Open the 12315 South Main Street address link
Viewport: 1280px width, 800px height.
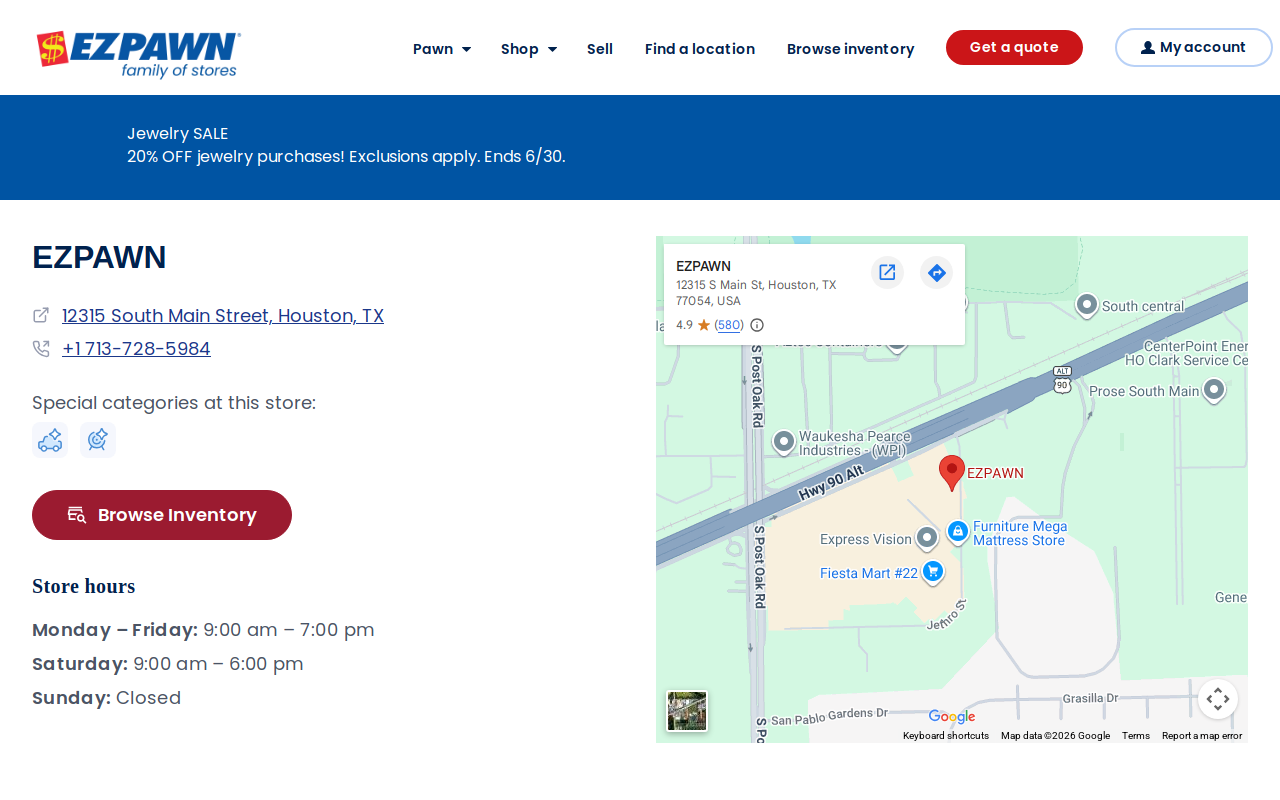coord(223,316)
